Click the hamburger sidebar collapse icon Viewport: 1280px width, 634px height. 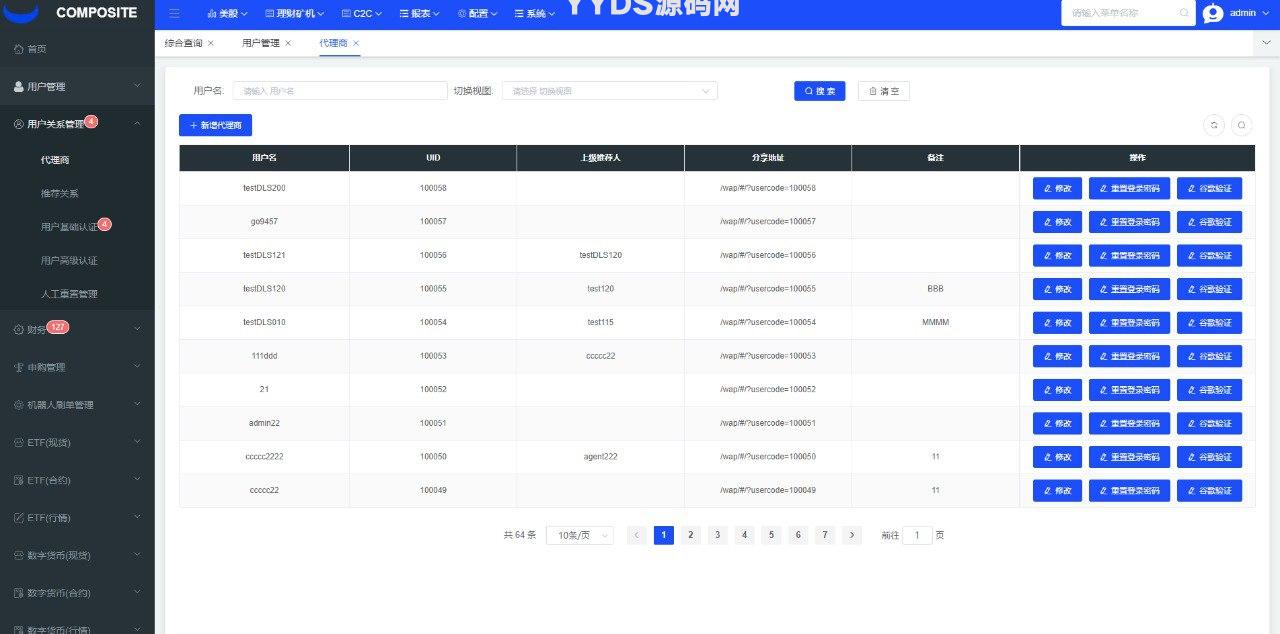click(x=175, y=14)
